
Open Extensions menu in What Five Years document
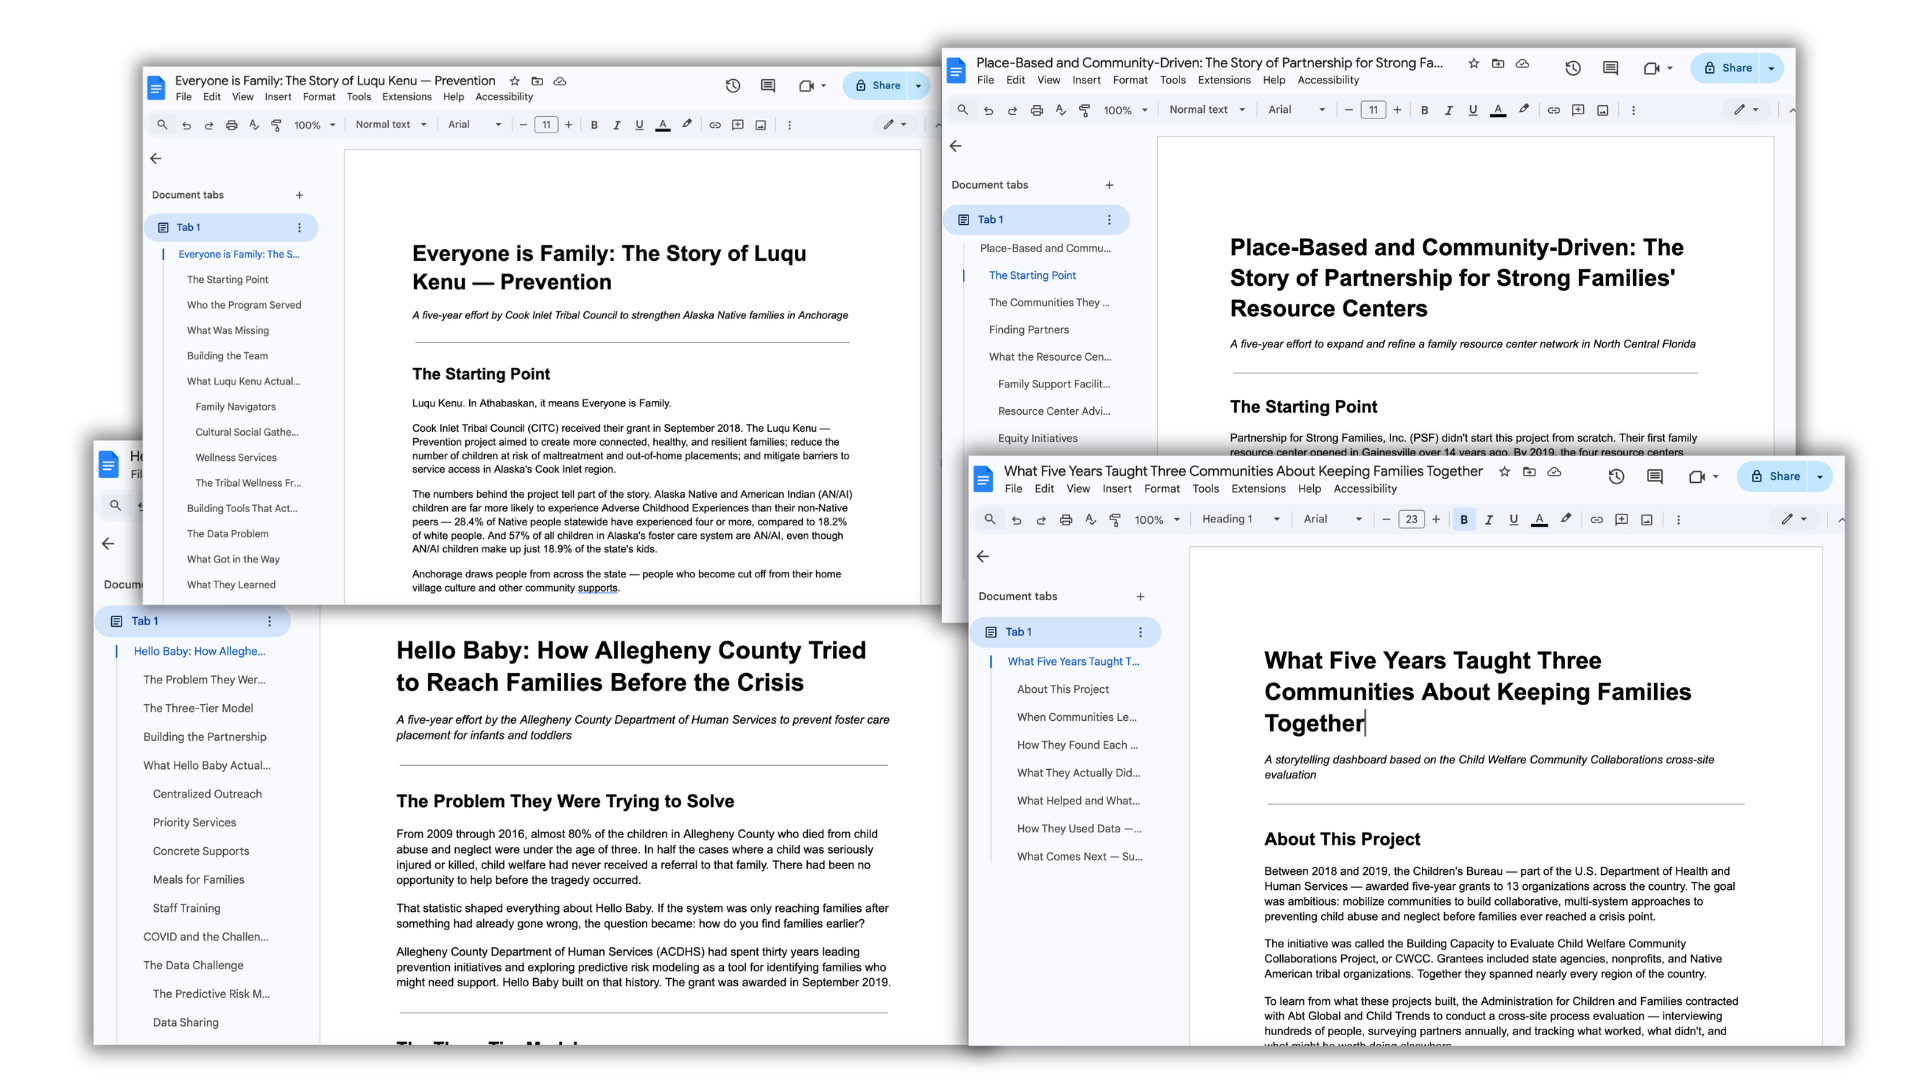(x=1258, y=489)
